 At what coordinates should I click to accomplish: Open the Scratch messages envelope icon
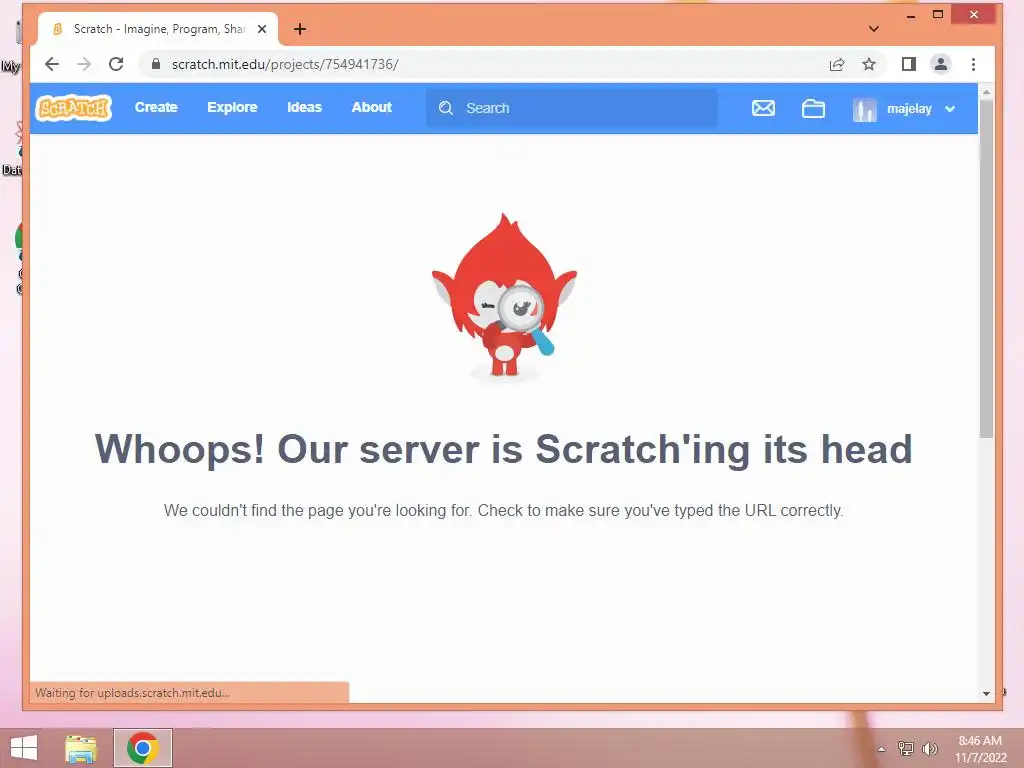[x=763, y=108]
